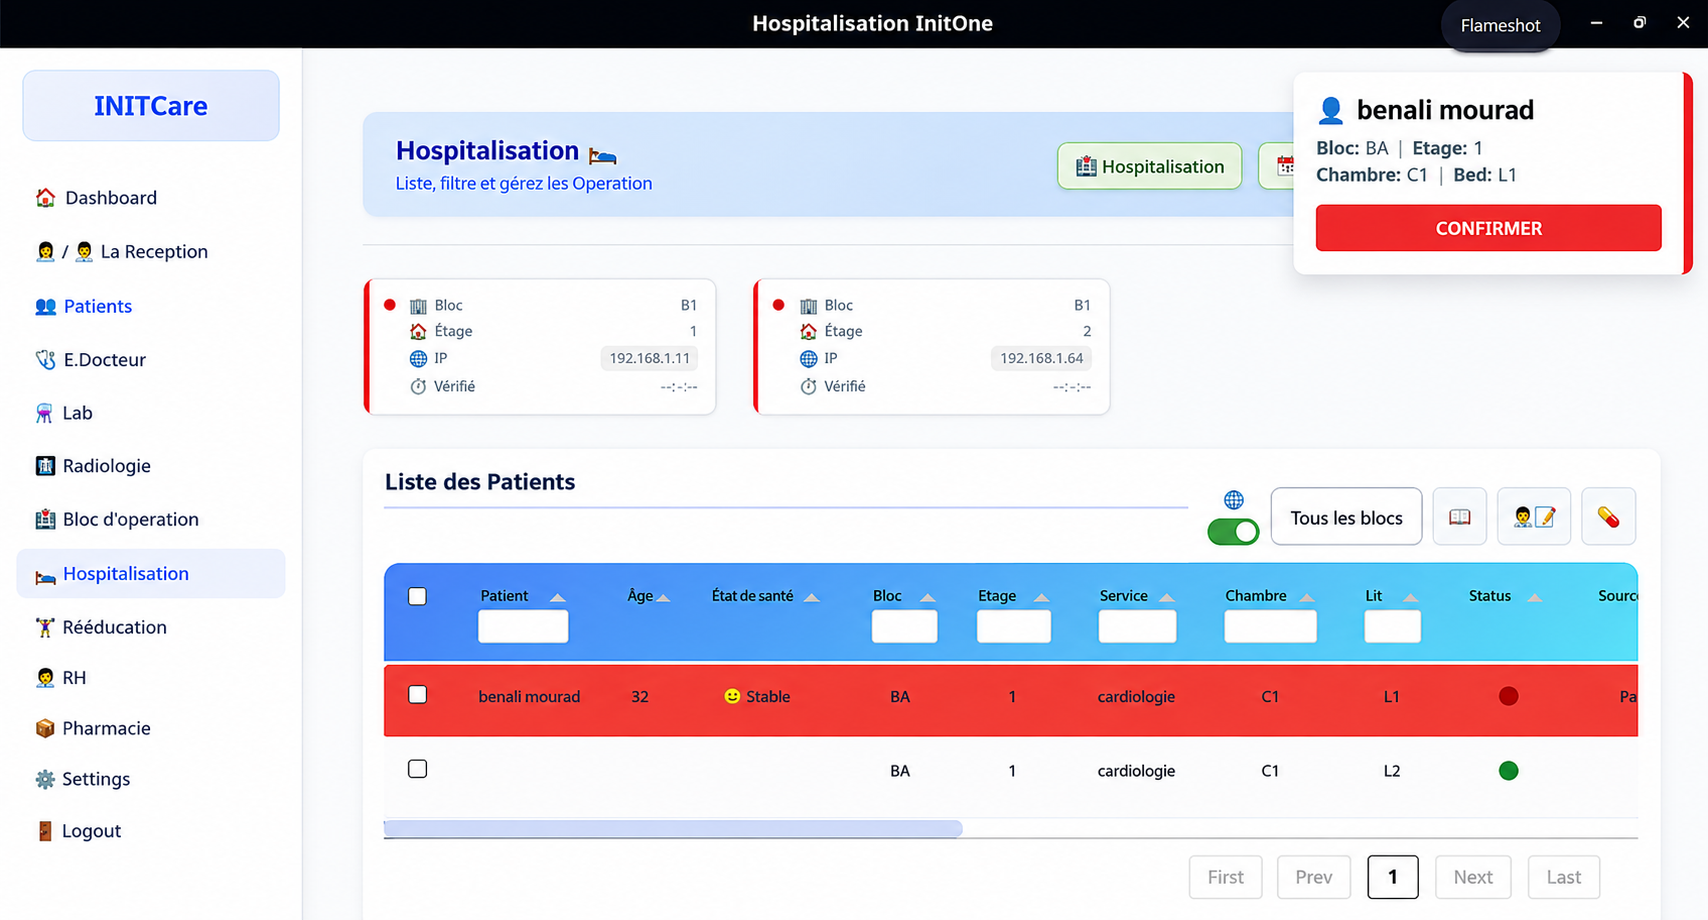Click the Service filter input field
This screenshot has width=1708, height=920.
pyautogui.click(x=1137, y=626)
